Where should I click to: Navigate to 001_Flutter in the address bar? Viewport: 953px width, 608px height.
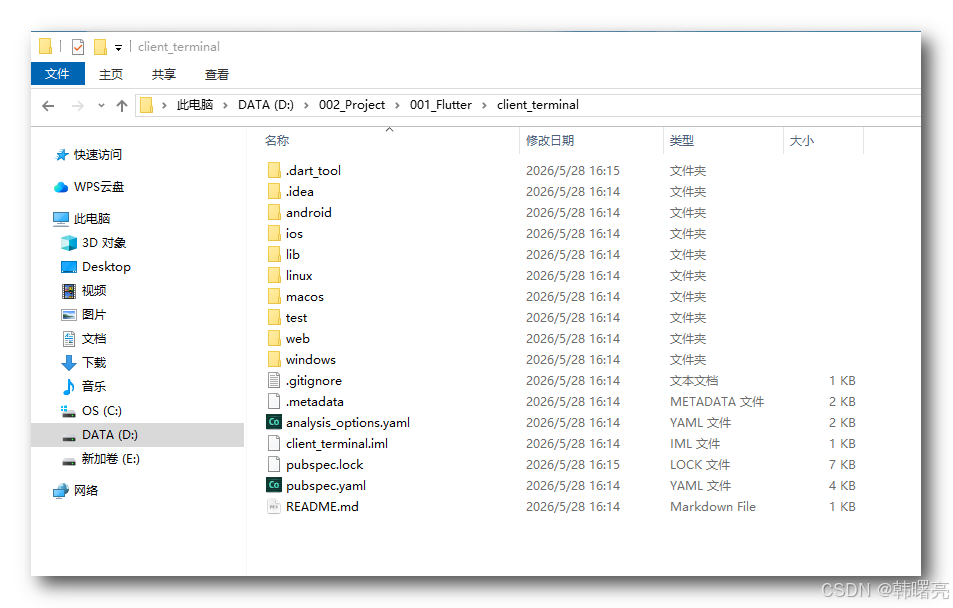[x=441, y=105]
